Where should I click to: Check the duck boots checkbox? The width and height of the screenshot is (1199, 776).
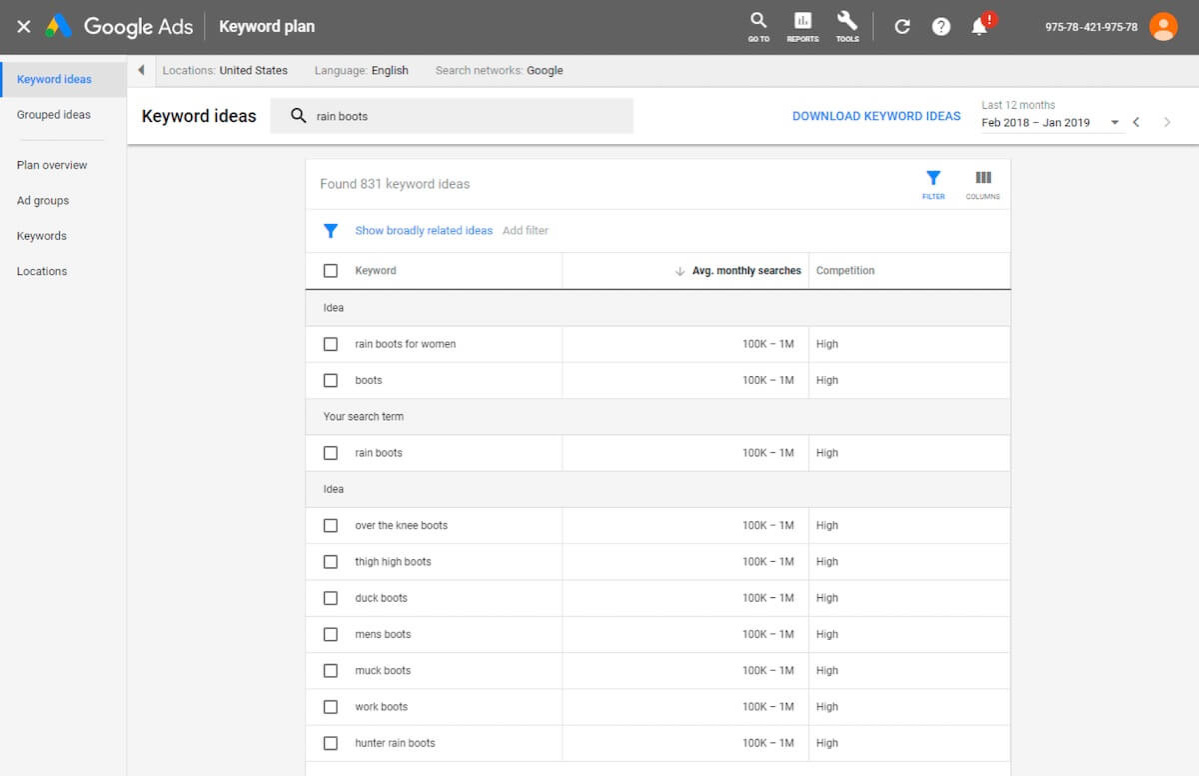click(x=330, y=598)
